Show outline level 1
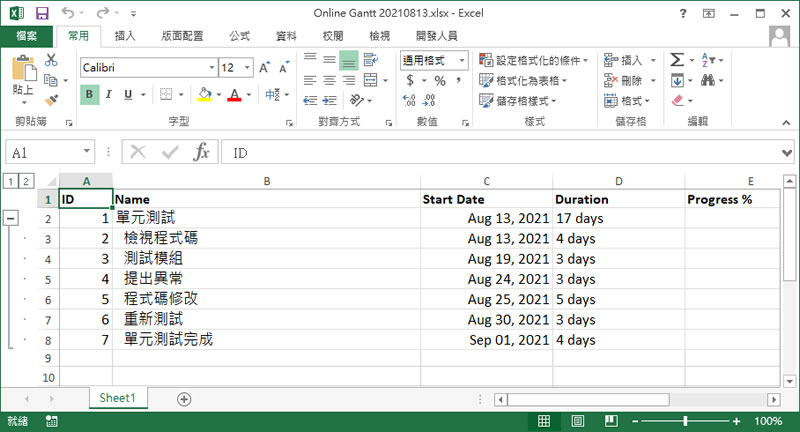Screen dimensions: 800x432 pyautogui.click(x=10, y=181)
